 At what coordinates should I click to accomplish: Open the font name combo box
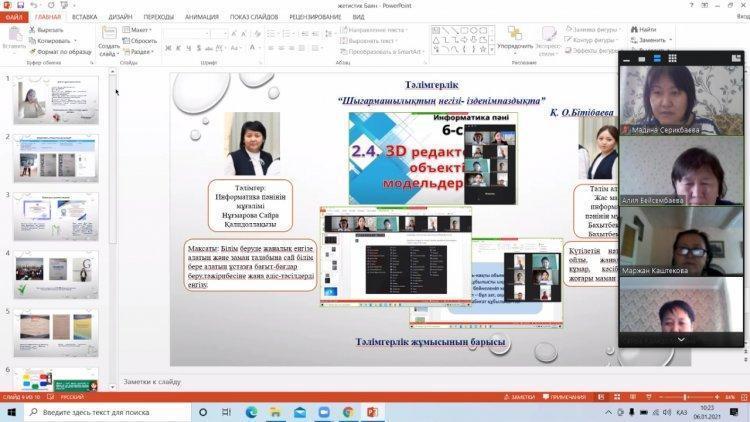(186, 34)
